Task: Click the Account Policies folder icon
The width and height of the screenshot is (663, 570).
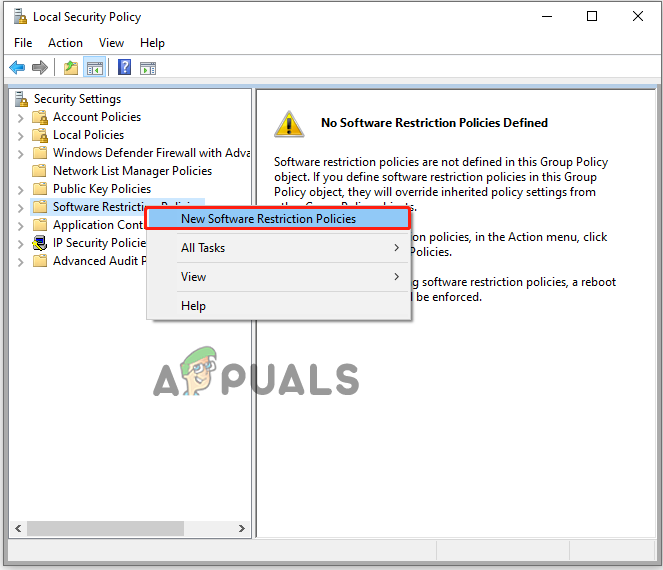Action: pos(40,117)
